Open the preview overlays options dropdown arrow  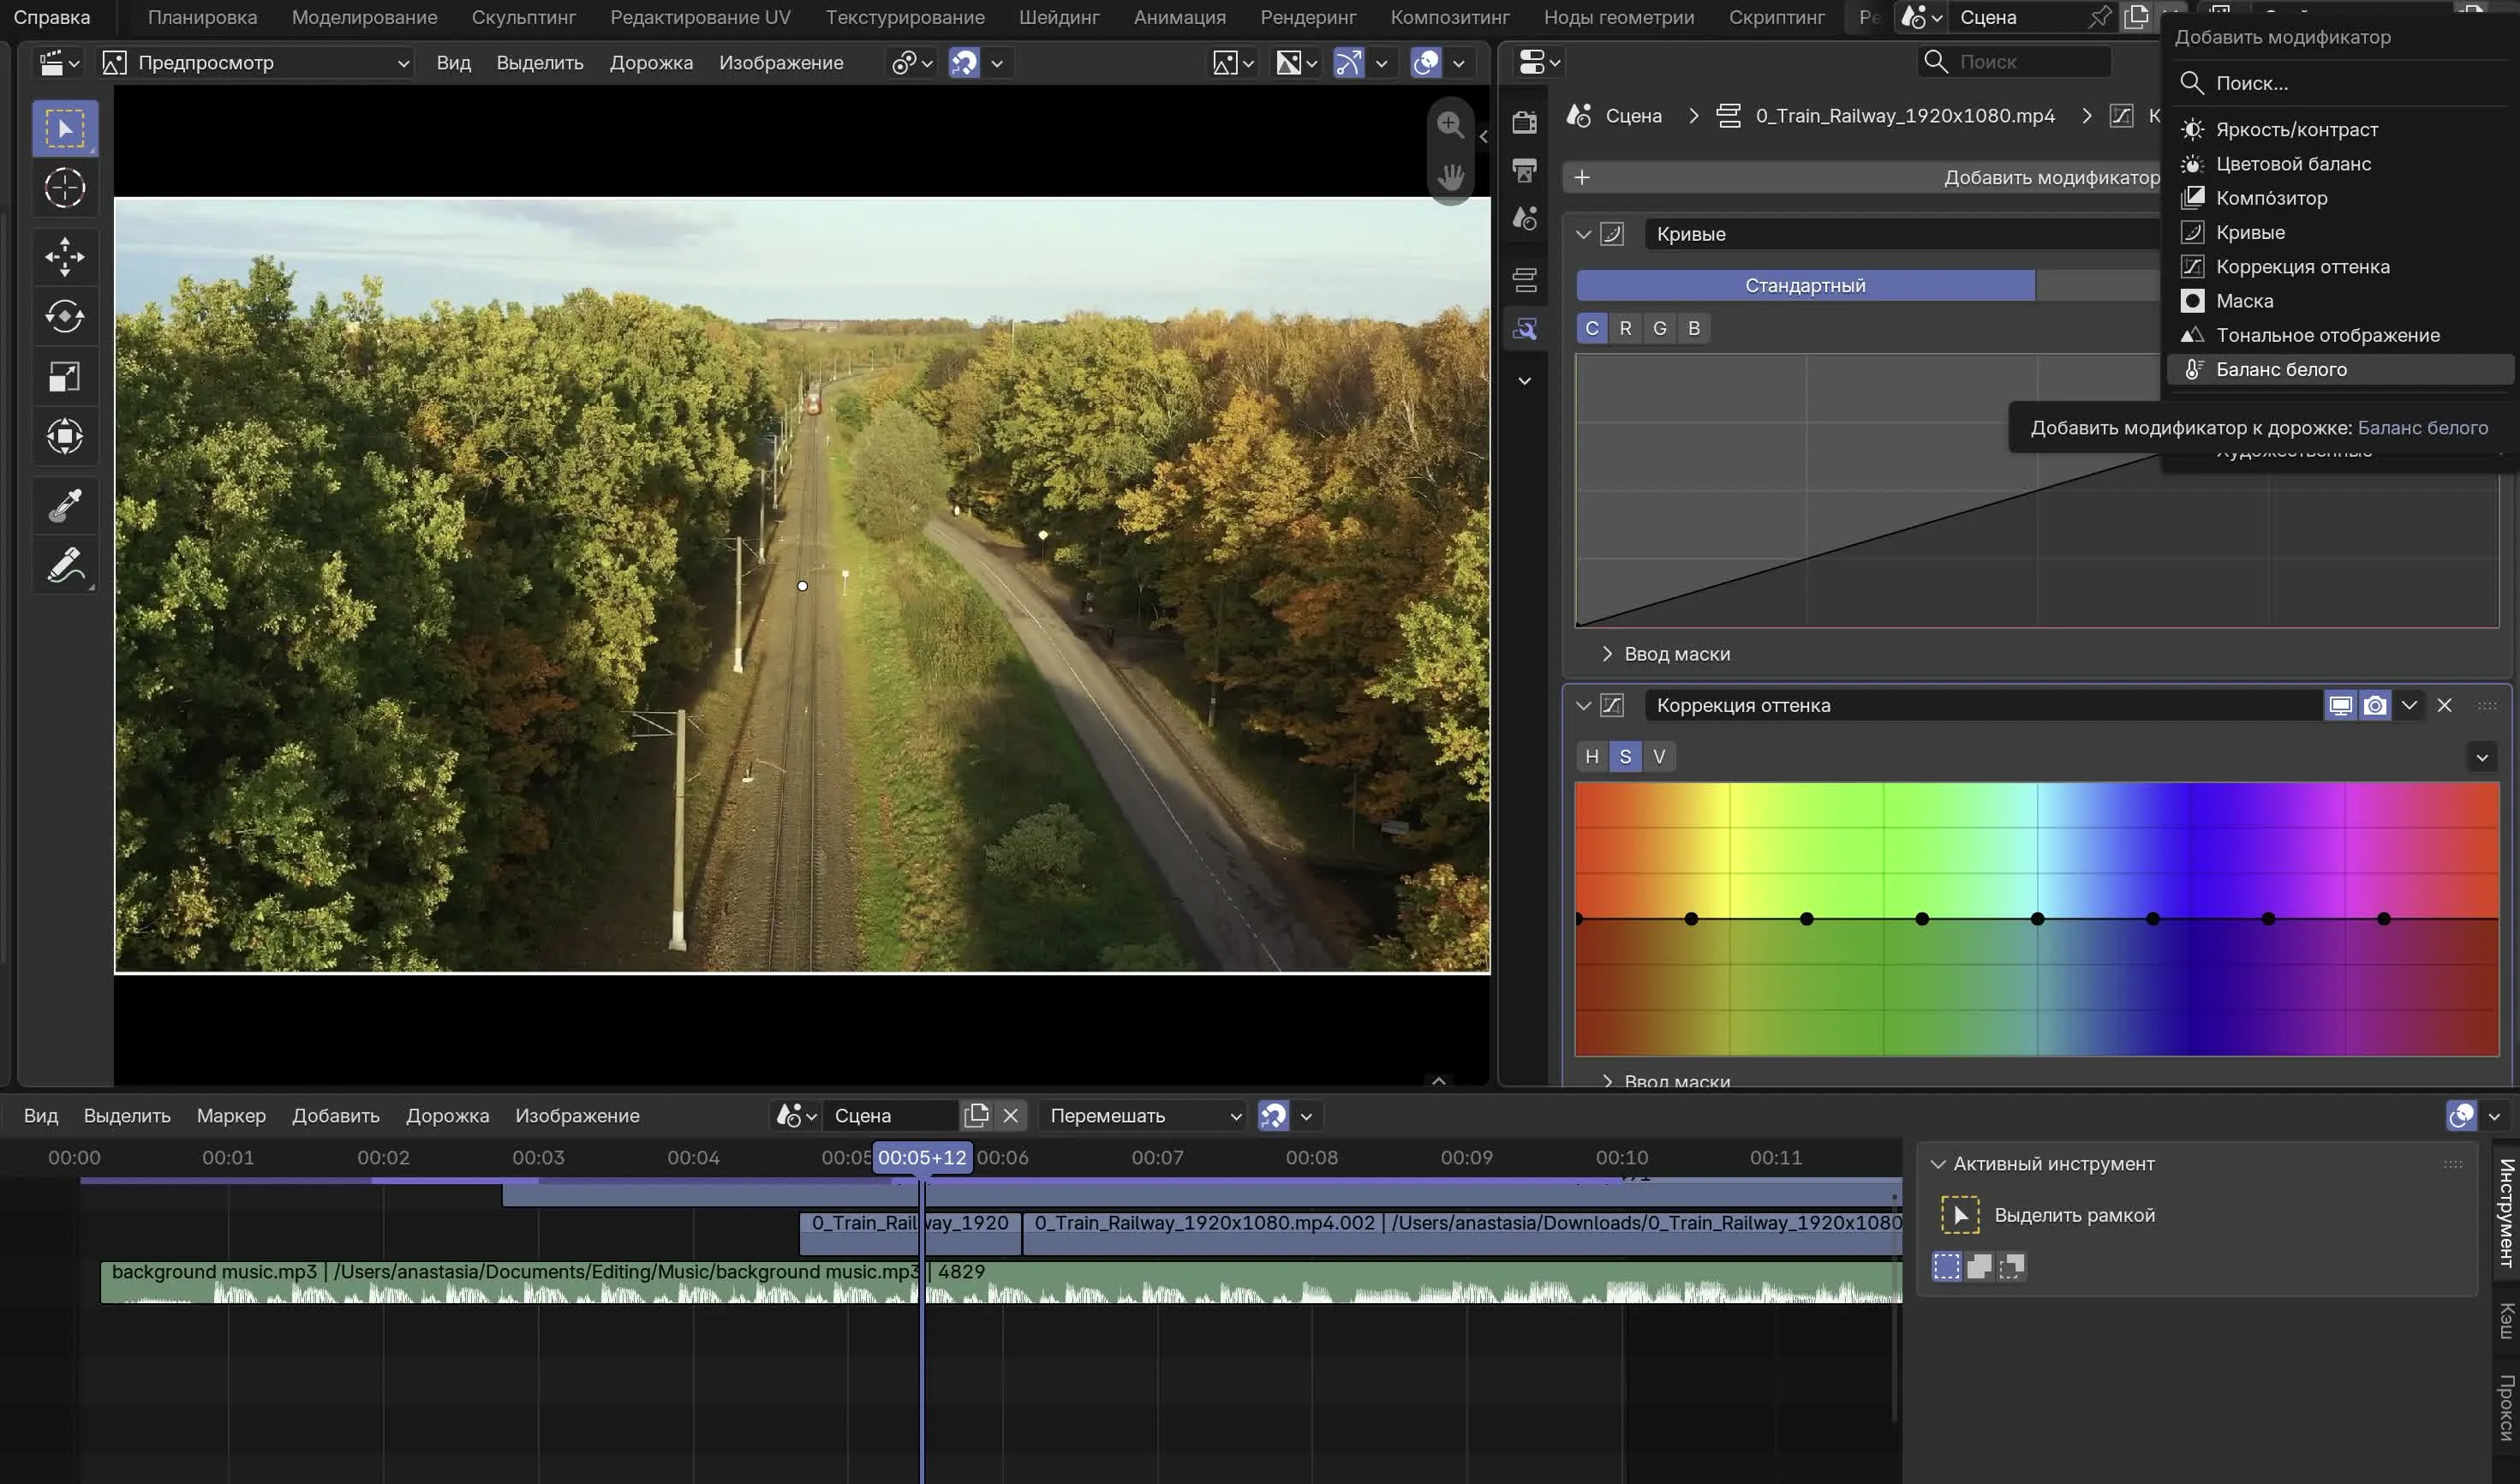click(x=1459, y=63)
